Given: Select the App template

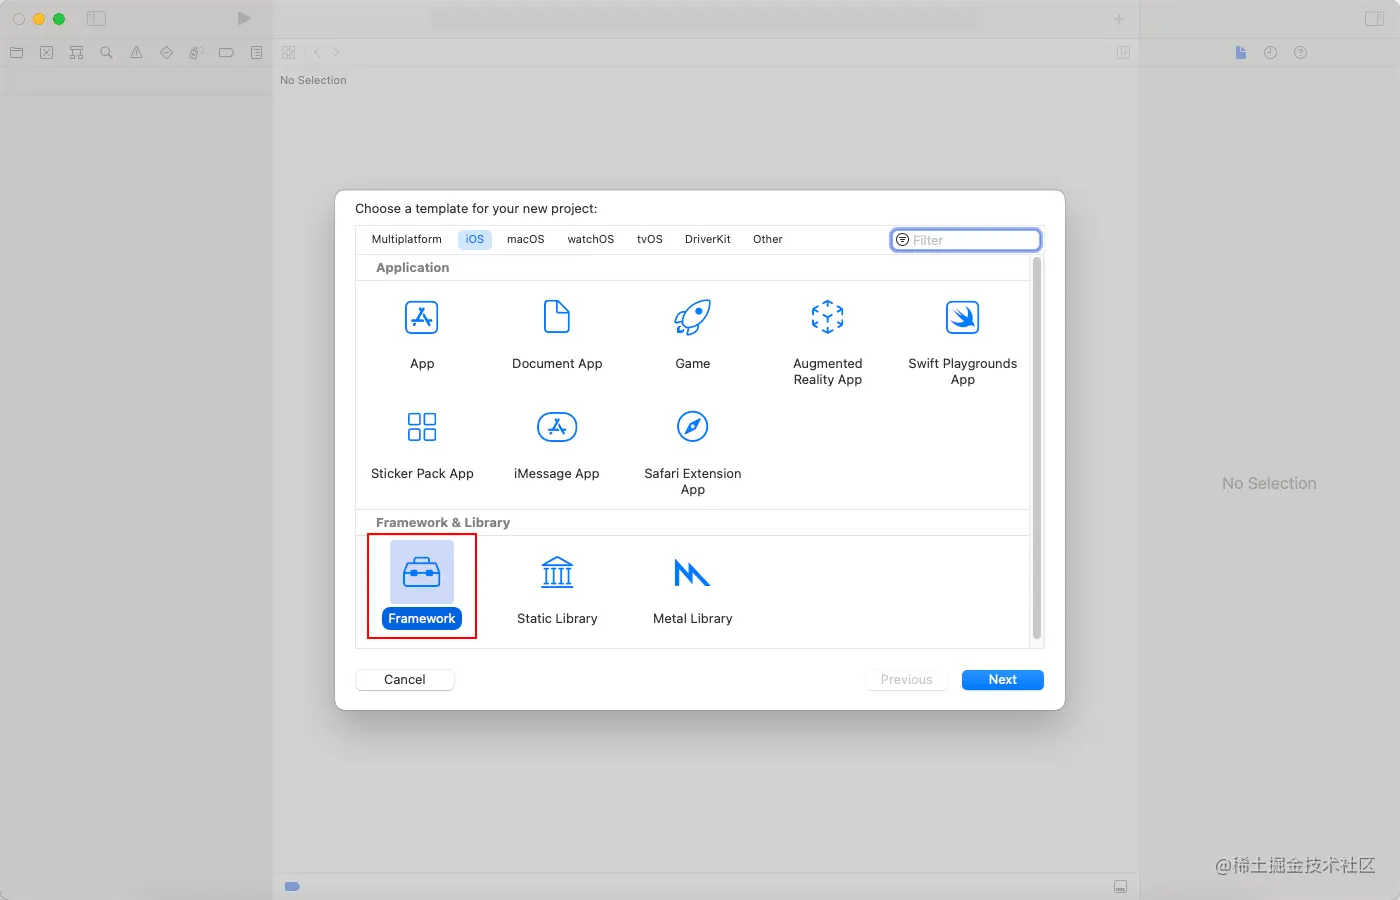Looking at the screenshot, I should tap(422, 336).
